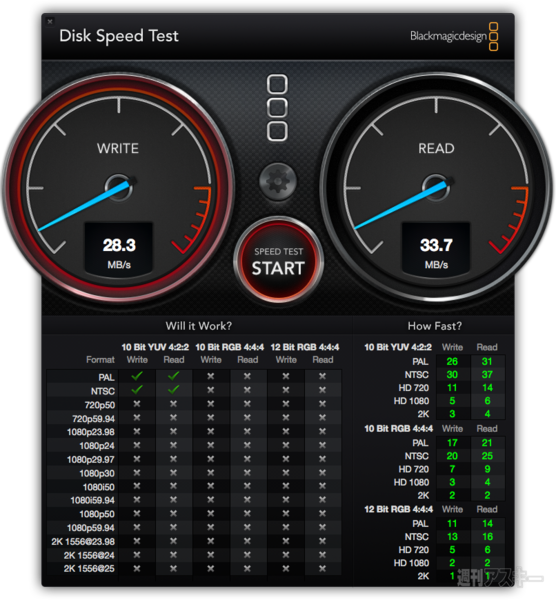Click the top center rounded-square icon

pos(277,84)
